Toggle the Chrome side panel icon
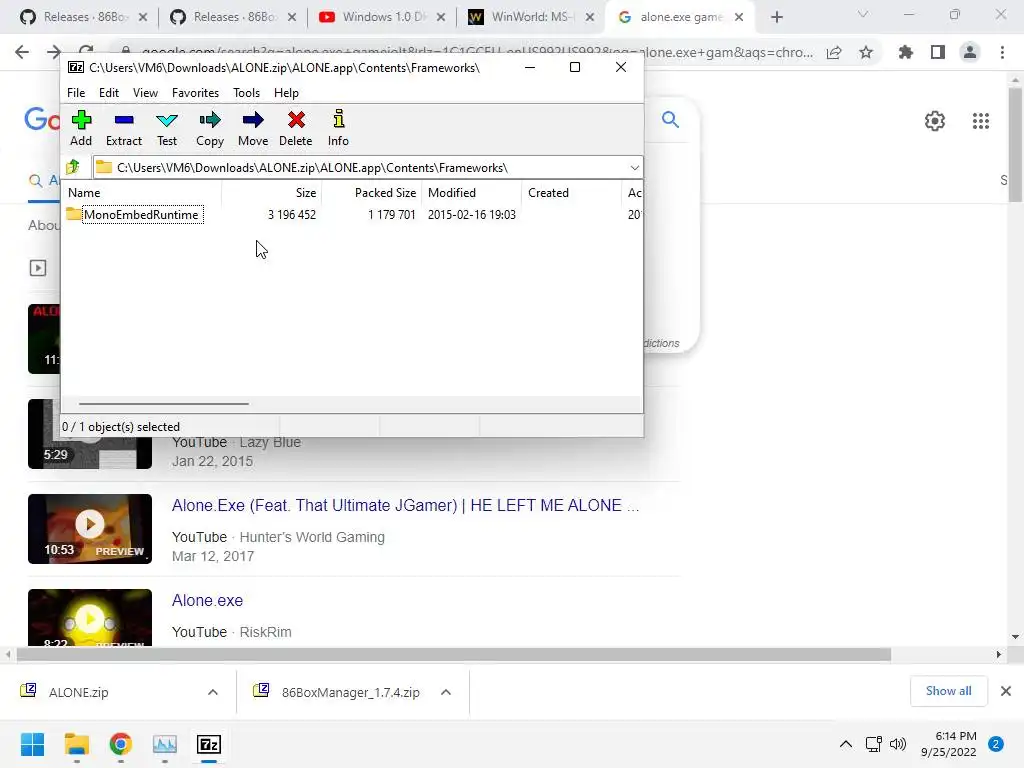This screenshot has height=768, width=1024. click(x=938, y=52)
